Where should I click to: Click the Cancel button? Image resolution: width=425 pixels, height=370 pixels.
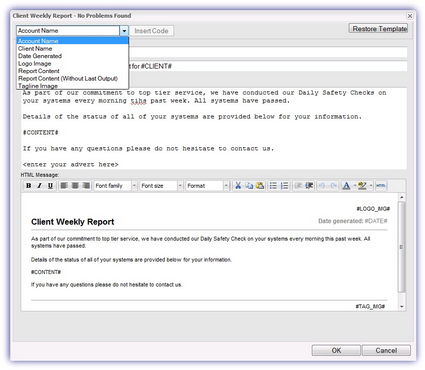point(386,350)
